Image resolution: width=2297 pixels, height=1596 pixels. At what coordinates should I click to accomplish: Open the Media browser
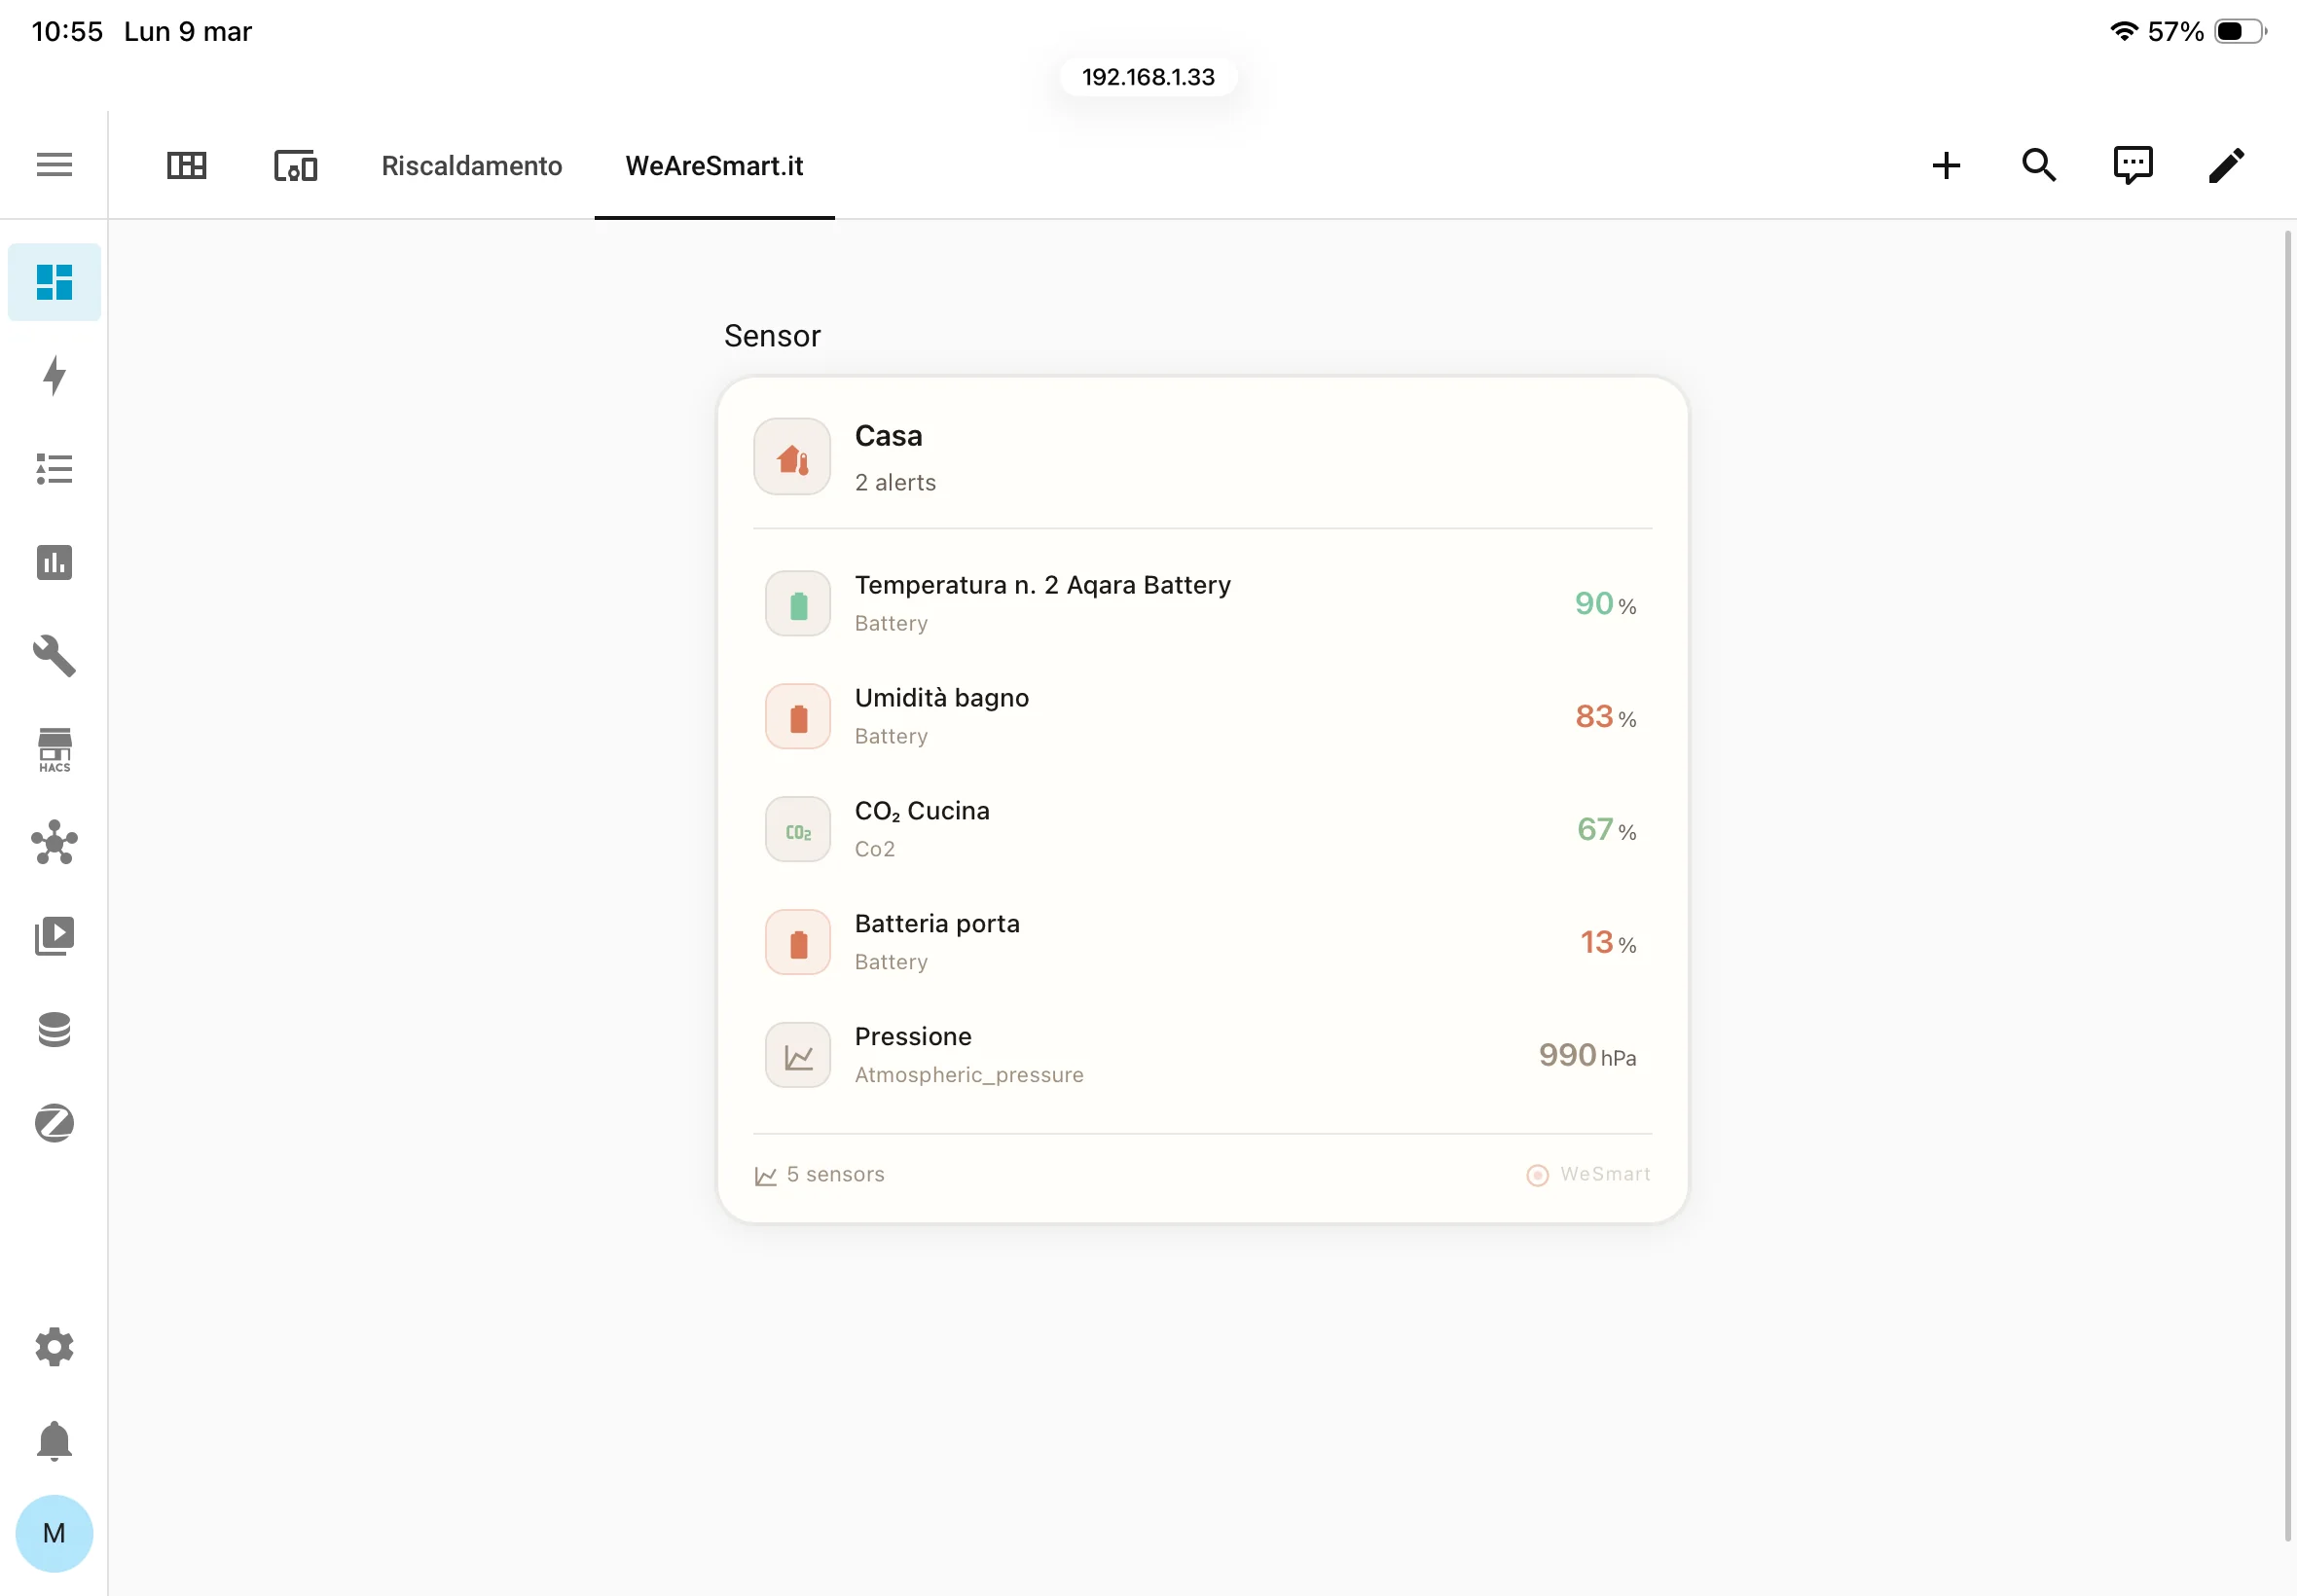(x=54, y=934)
